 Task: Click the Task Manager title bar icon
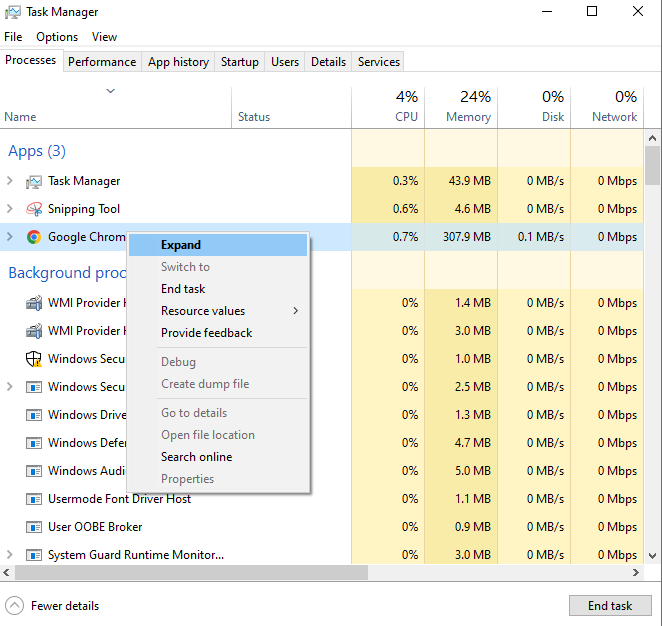click(x=13, y=12)
